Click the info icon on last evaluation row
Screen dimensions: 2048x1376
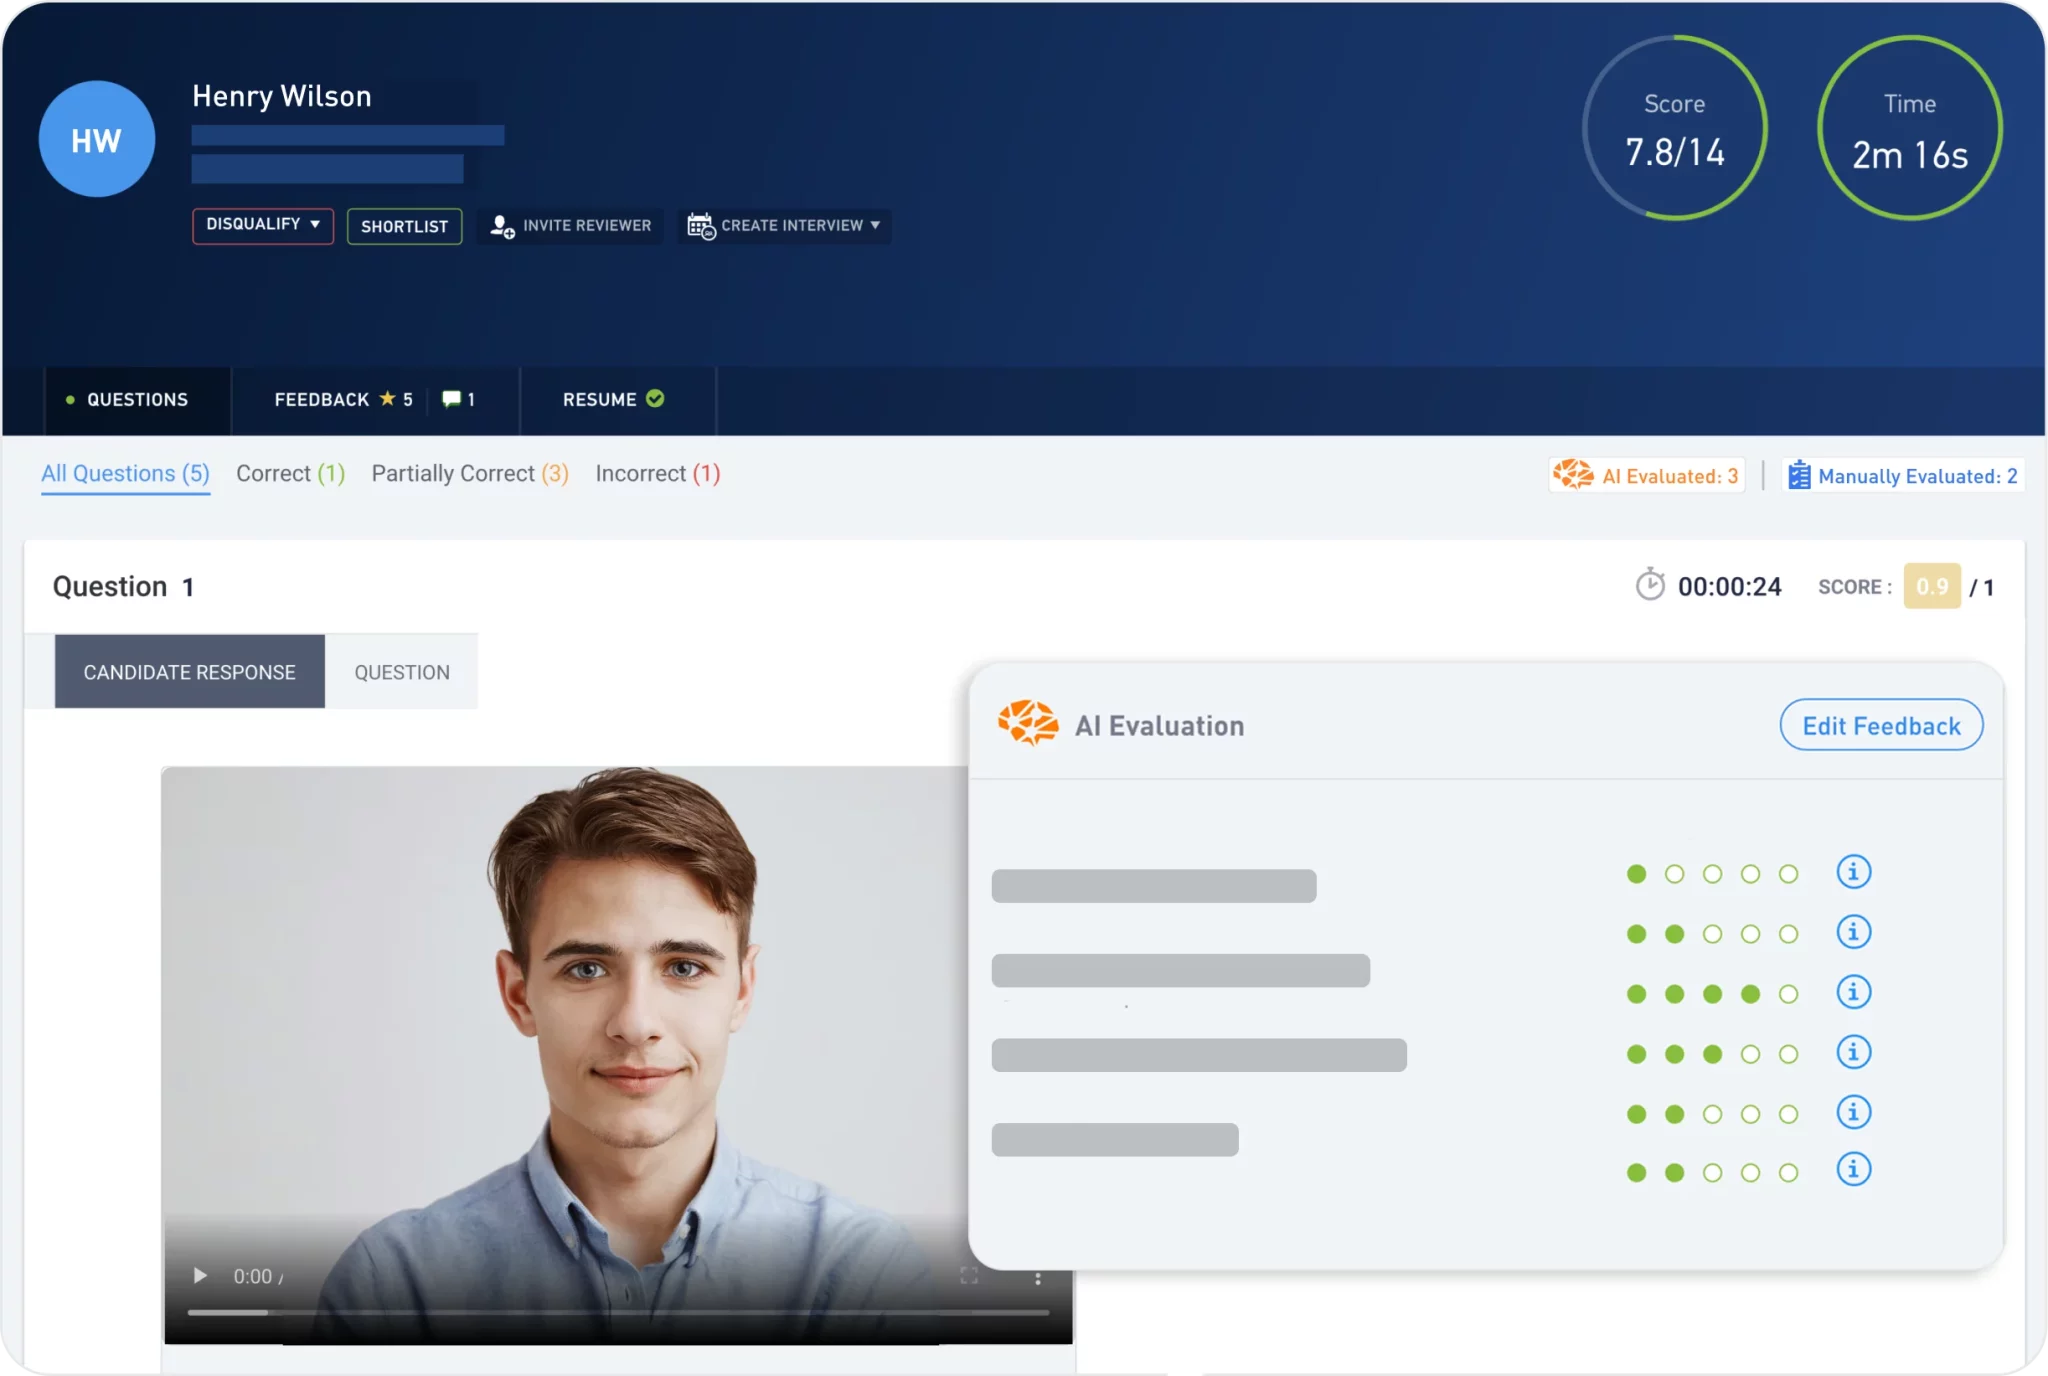1853,1169
